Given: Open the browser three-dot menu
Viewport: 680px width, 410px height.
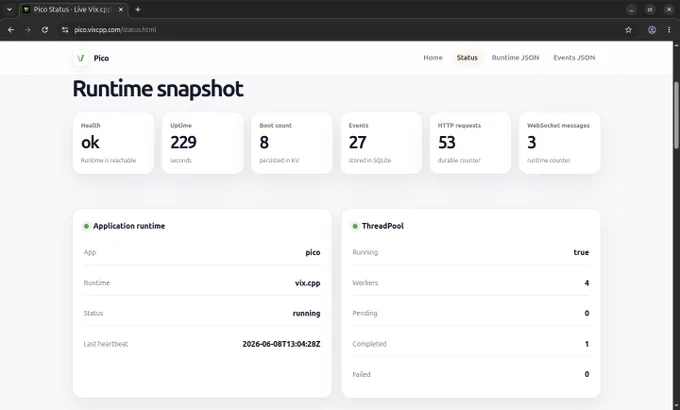Looking at the screenshot, I should pyautogui.click(x=669, y=30).
